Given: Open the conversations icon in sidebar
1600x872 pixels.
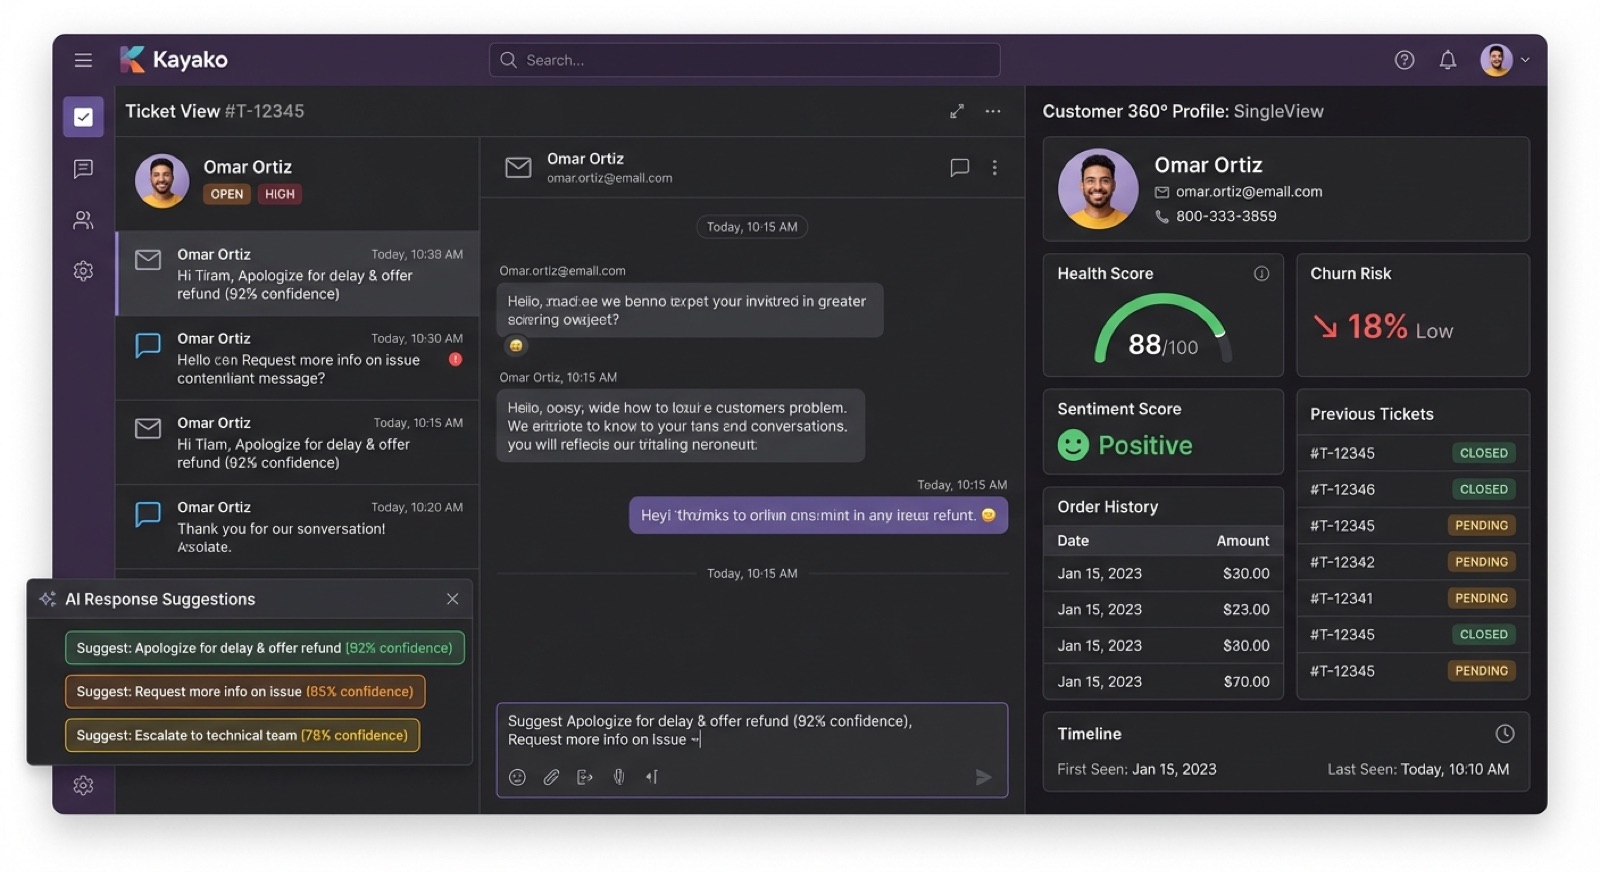Looking at the screenshot, I should click(x=83, y=169).
